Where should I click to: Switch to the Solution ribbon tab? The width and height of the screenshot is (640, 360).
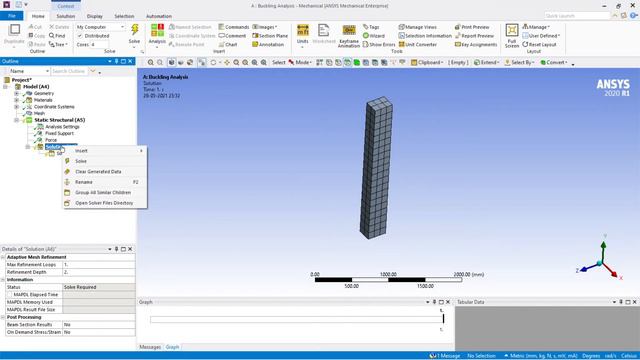[x=66, y=16]
